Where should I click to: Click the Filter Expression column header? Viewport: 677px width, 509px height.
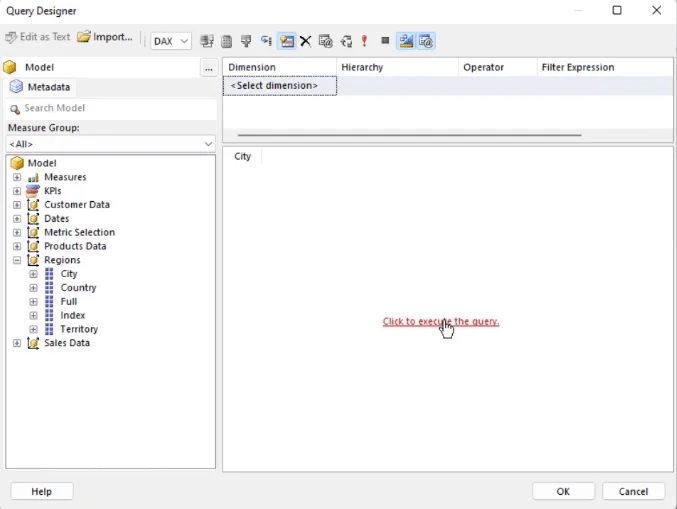(x=605, y=67)
